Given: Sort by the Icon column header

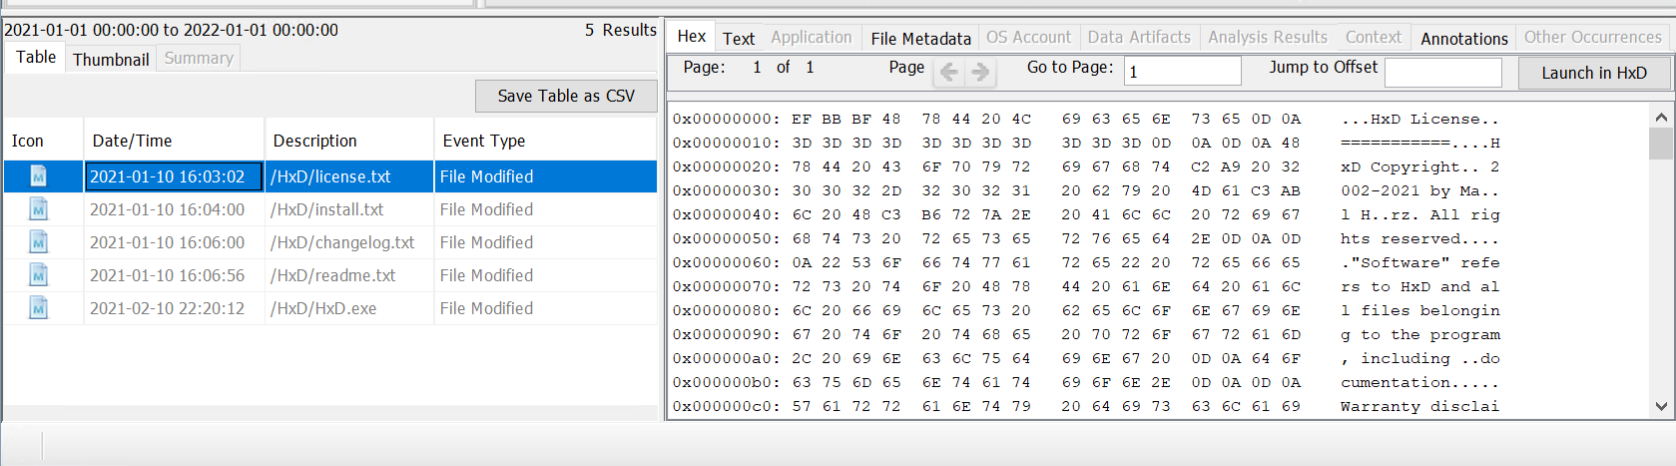Looking at the screenshot, I should pyautogui.click(x=44, y=141).
